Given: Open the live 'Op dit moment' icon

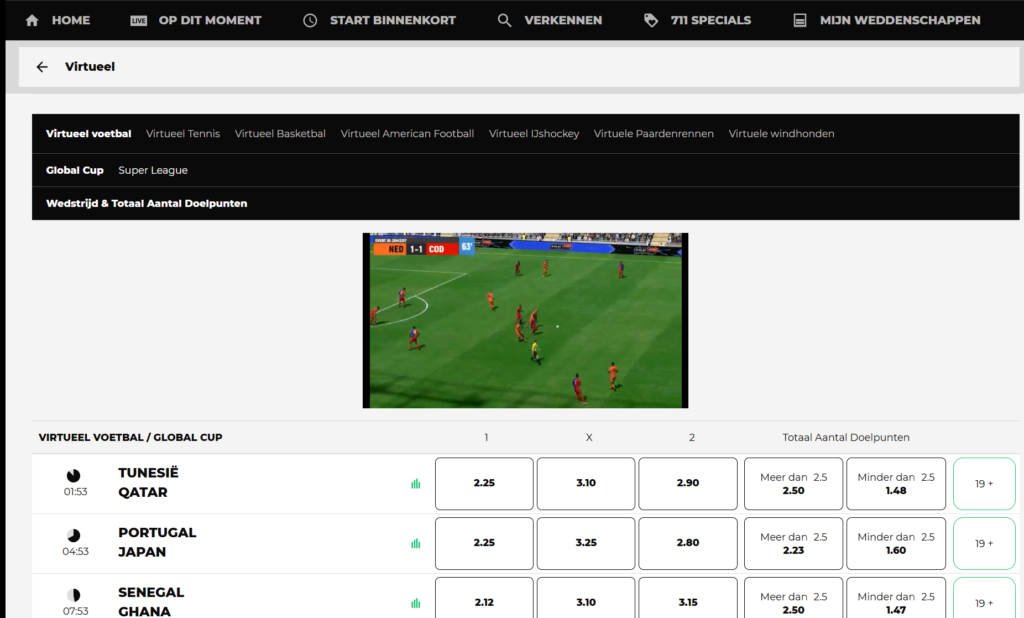Looking at the screenshot, I should [138, 20].
